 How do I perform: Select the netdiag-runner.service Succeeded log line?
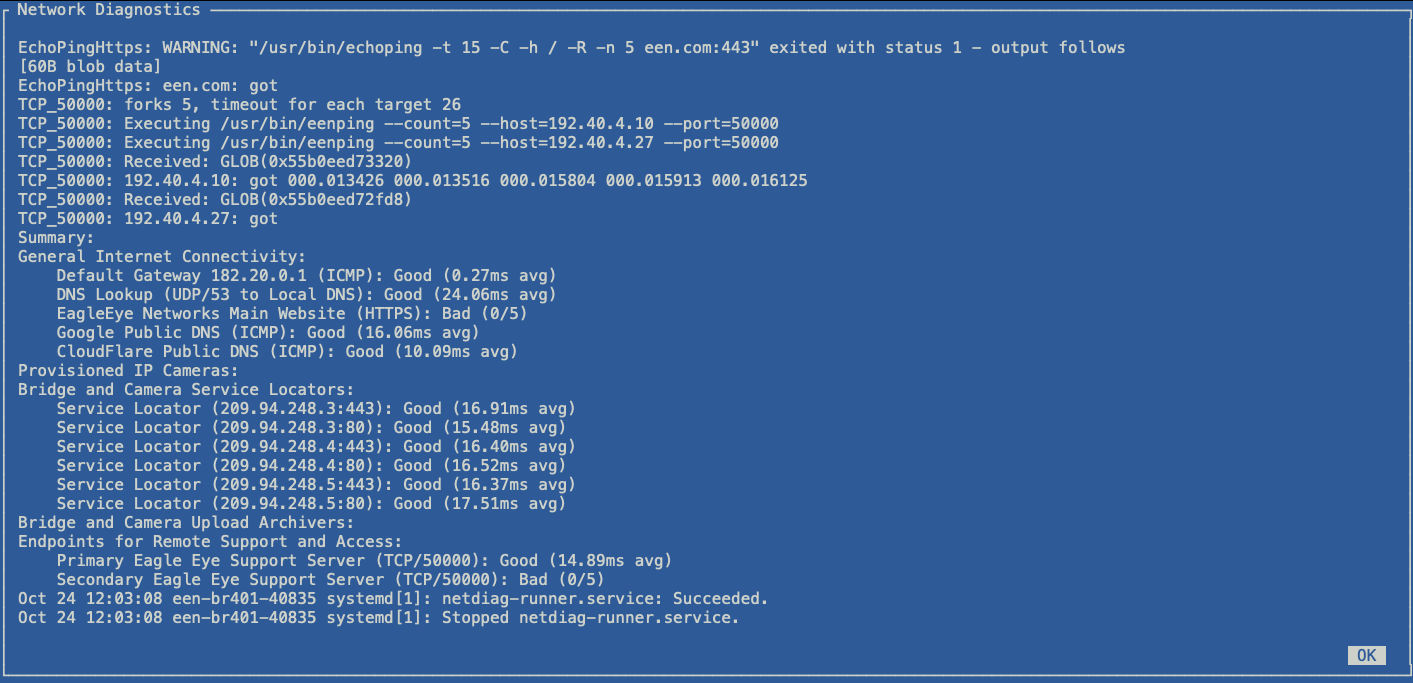393,599
